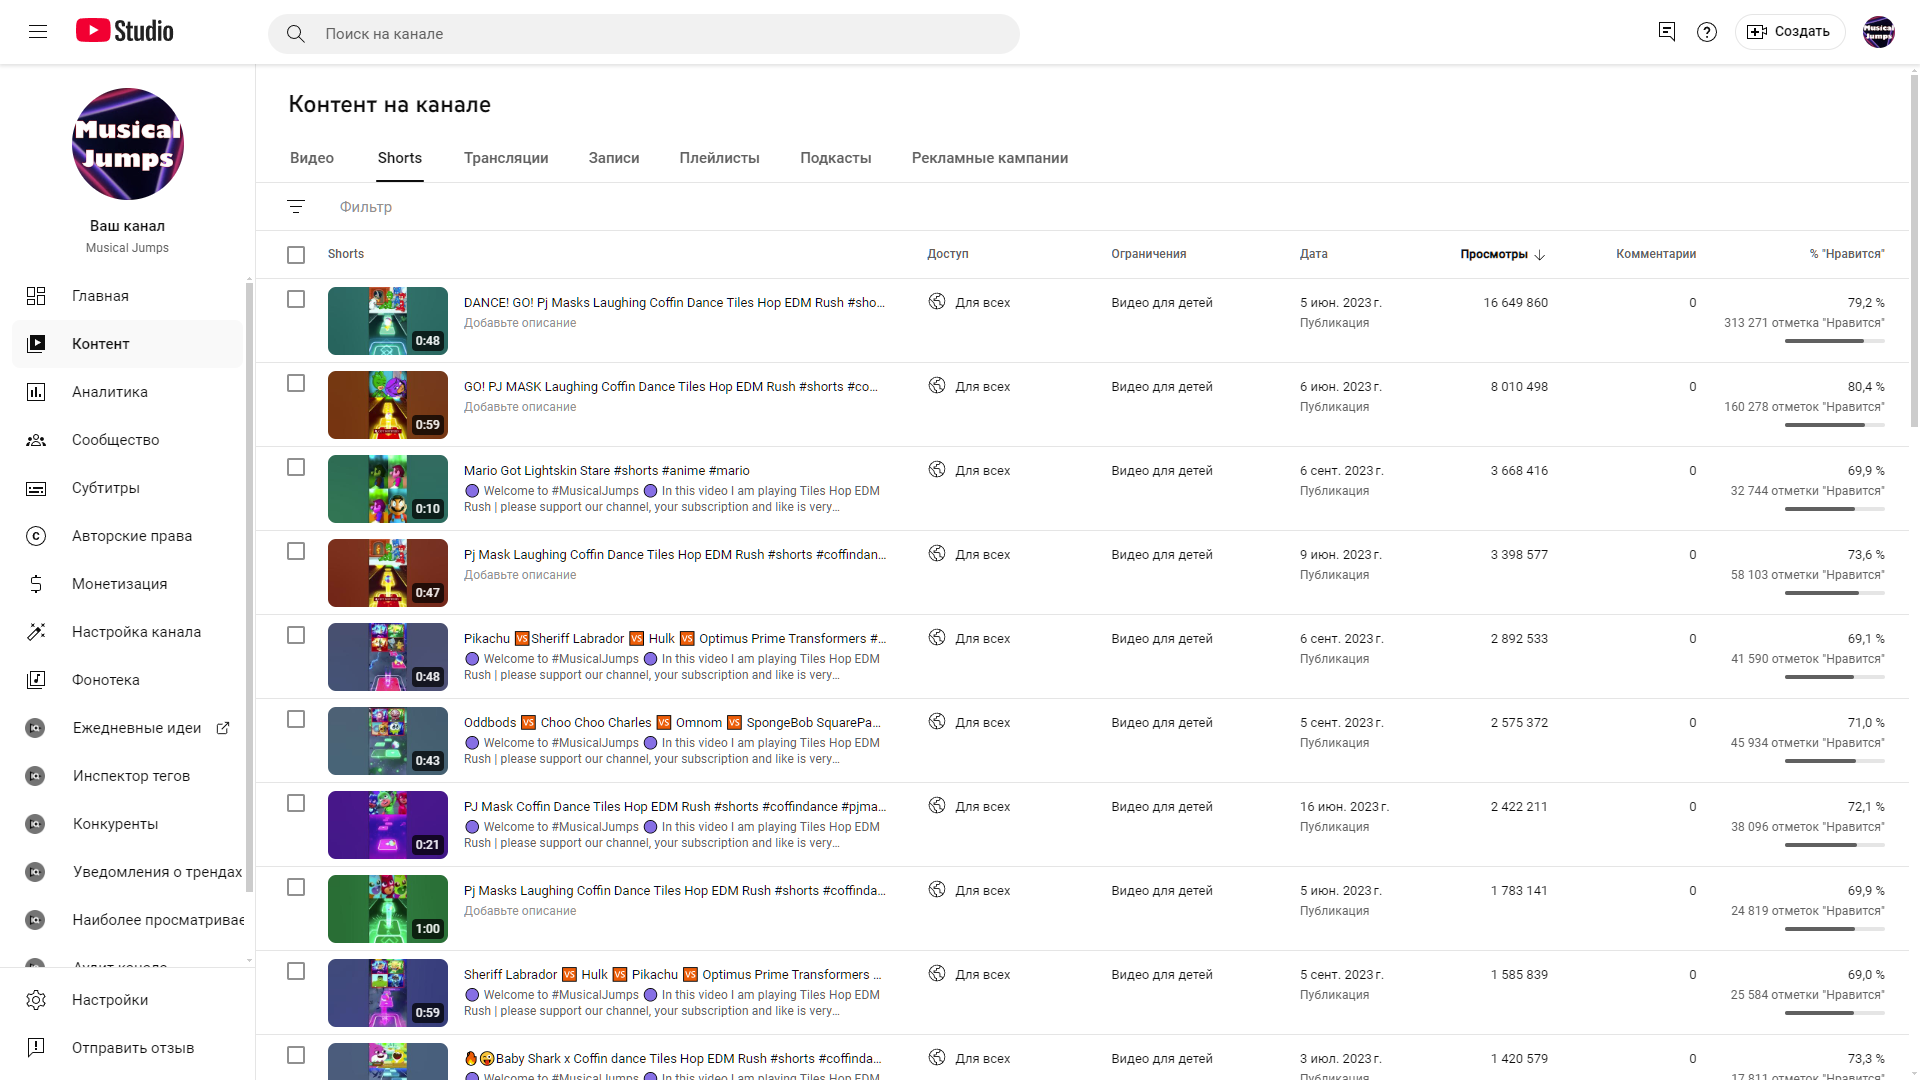Click the Создать button
The width and height of the screenshot is (1920, 1080).
pyautogui.click(x=1789, y=32)
